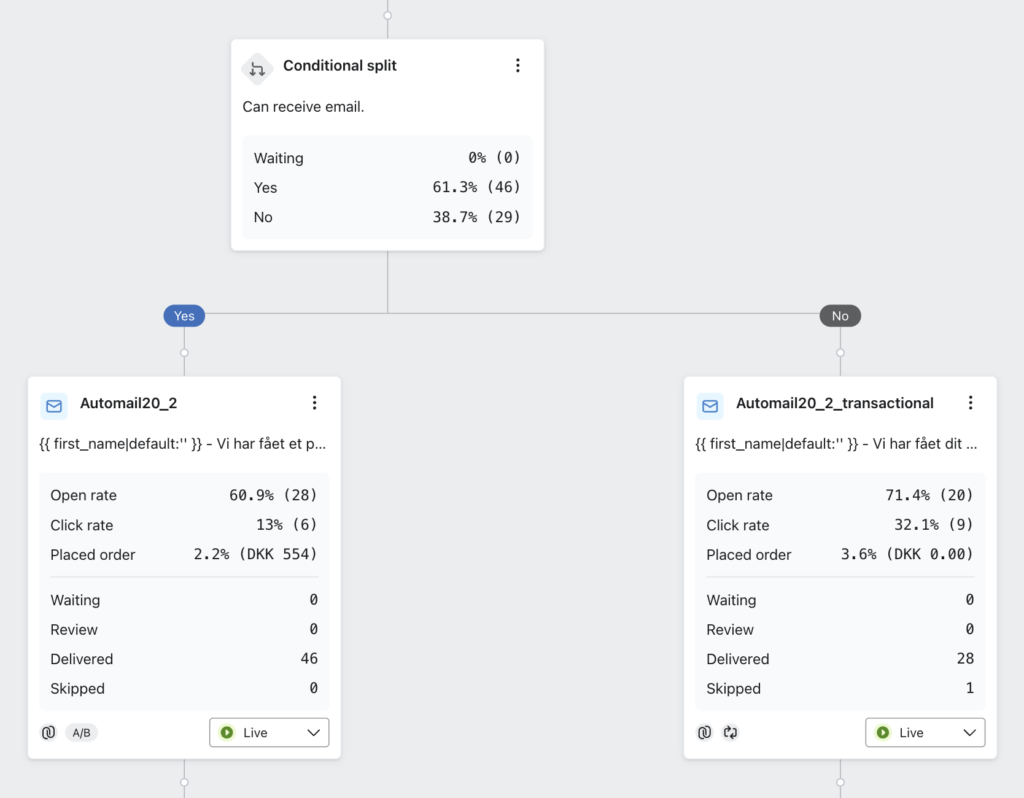Click the Automail20_2_transactional card title
This screenshot has width=1024, height=798.
tap(835, 403)
